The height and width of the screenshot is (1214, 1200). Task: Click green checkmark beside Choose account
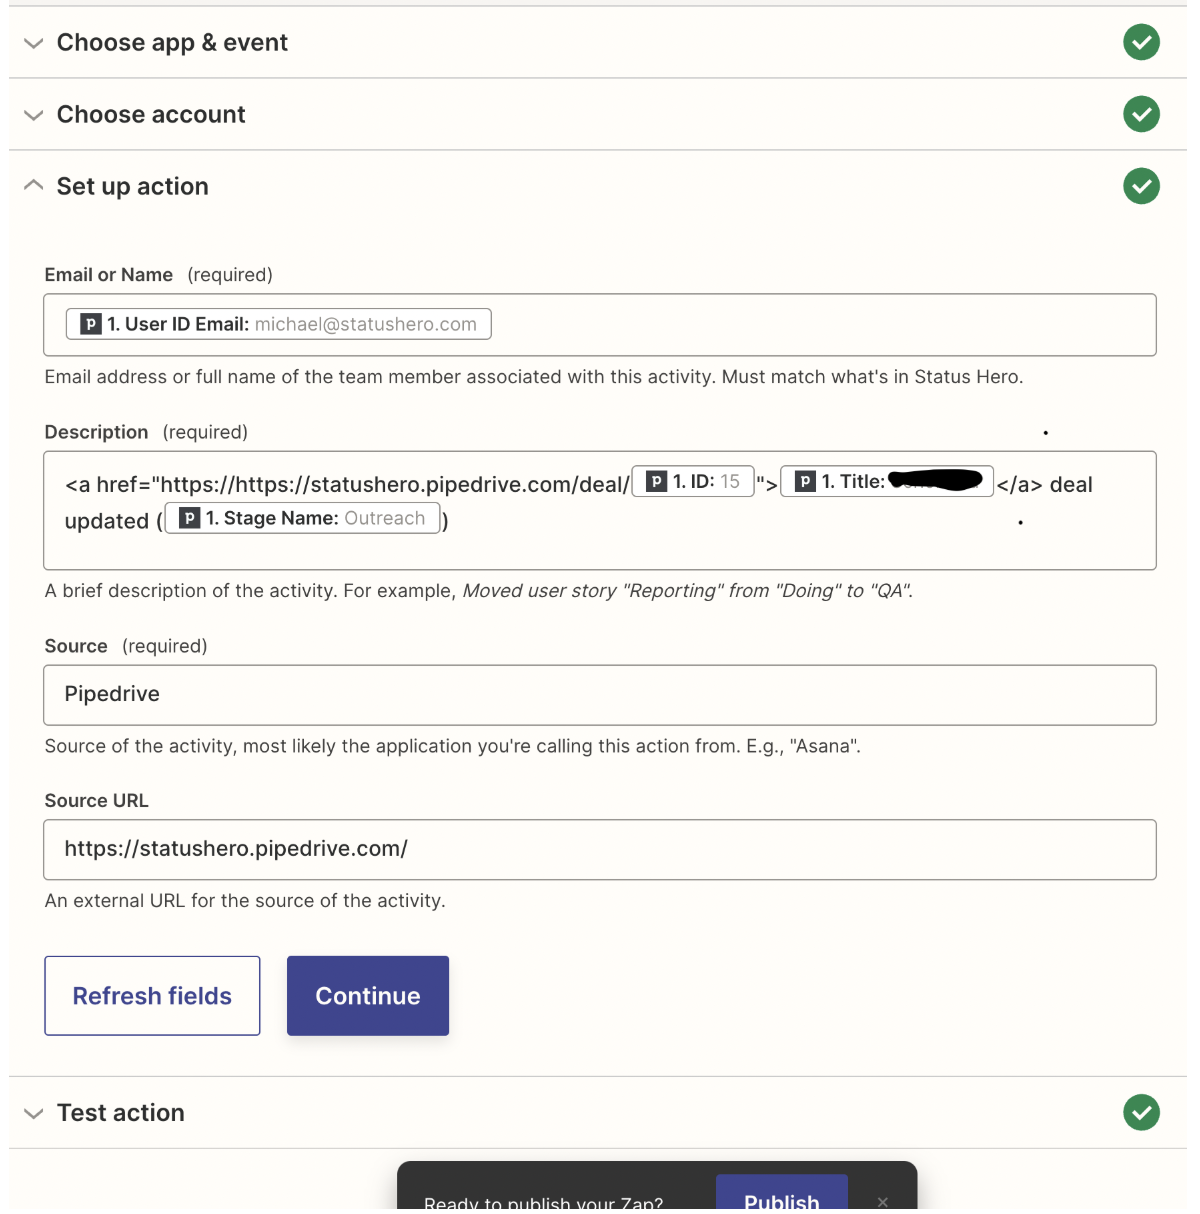tap(1141, 114)
